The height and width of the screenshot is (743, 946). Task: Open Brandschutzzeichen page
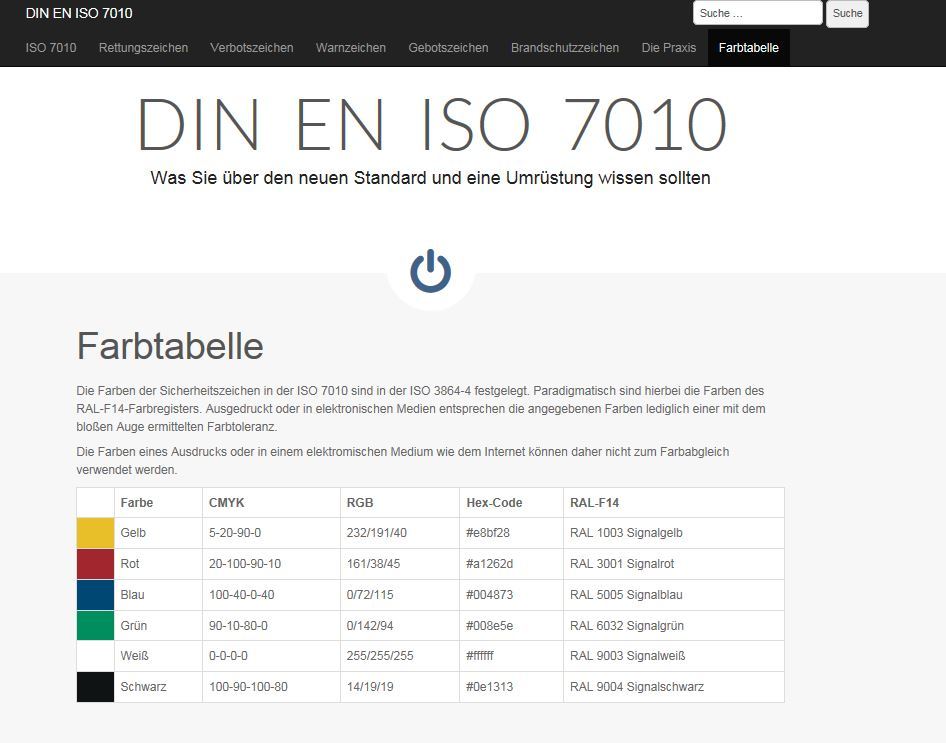[x=565, y=47]
